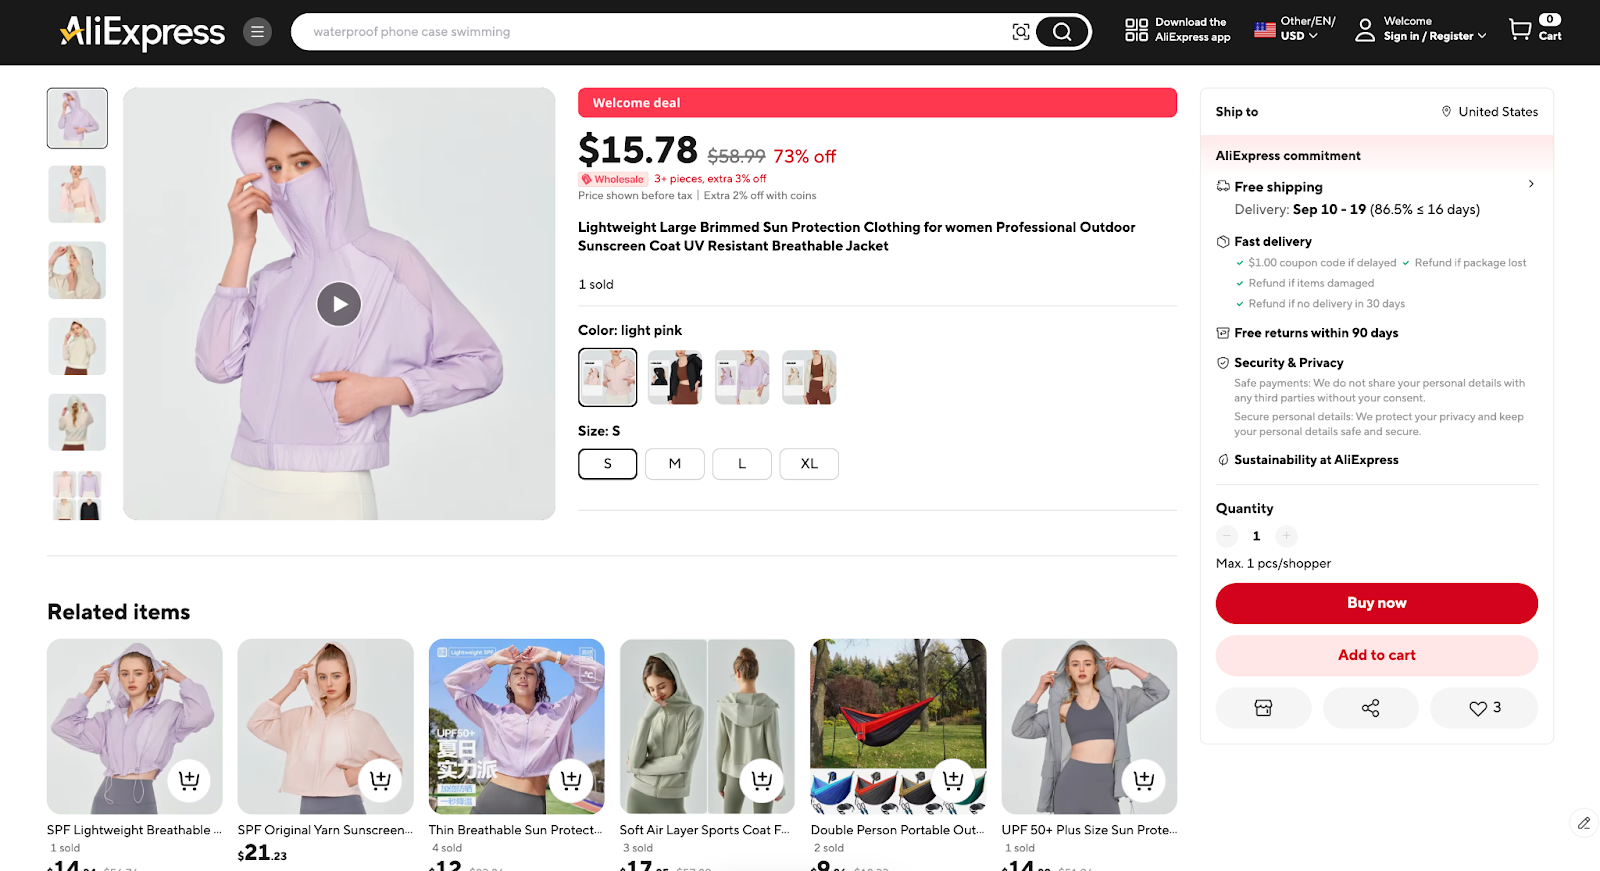Viewport: 1600px width, 871px height.
Task: Visit the store via storefront icon button
Action: coord(1263,708)
